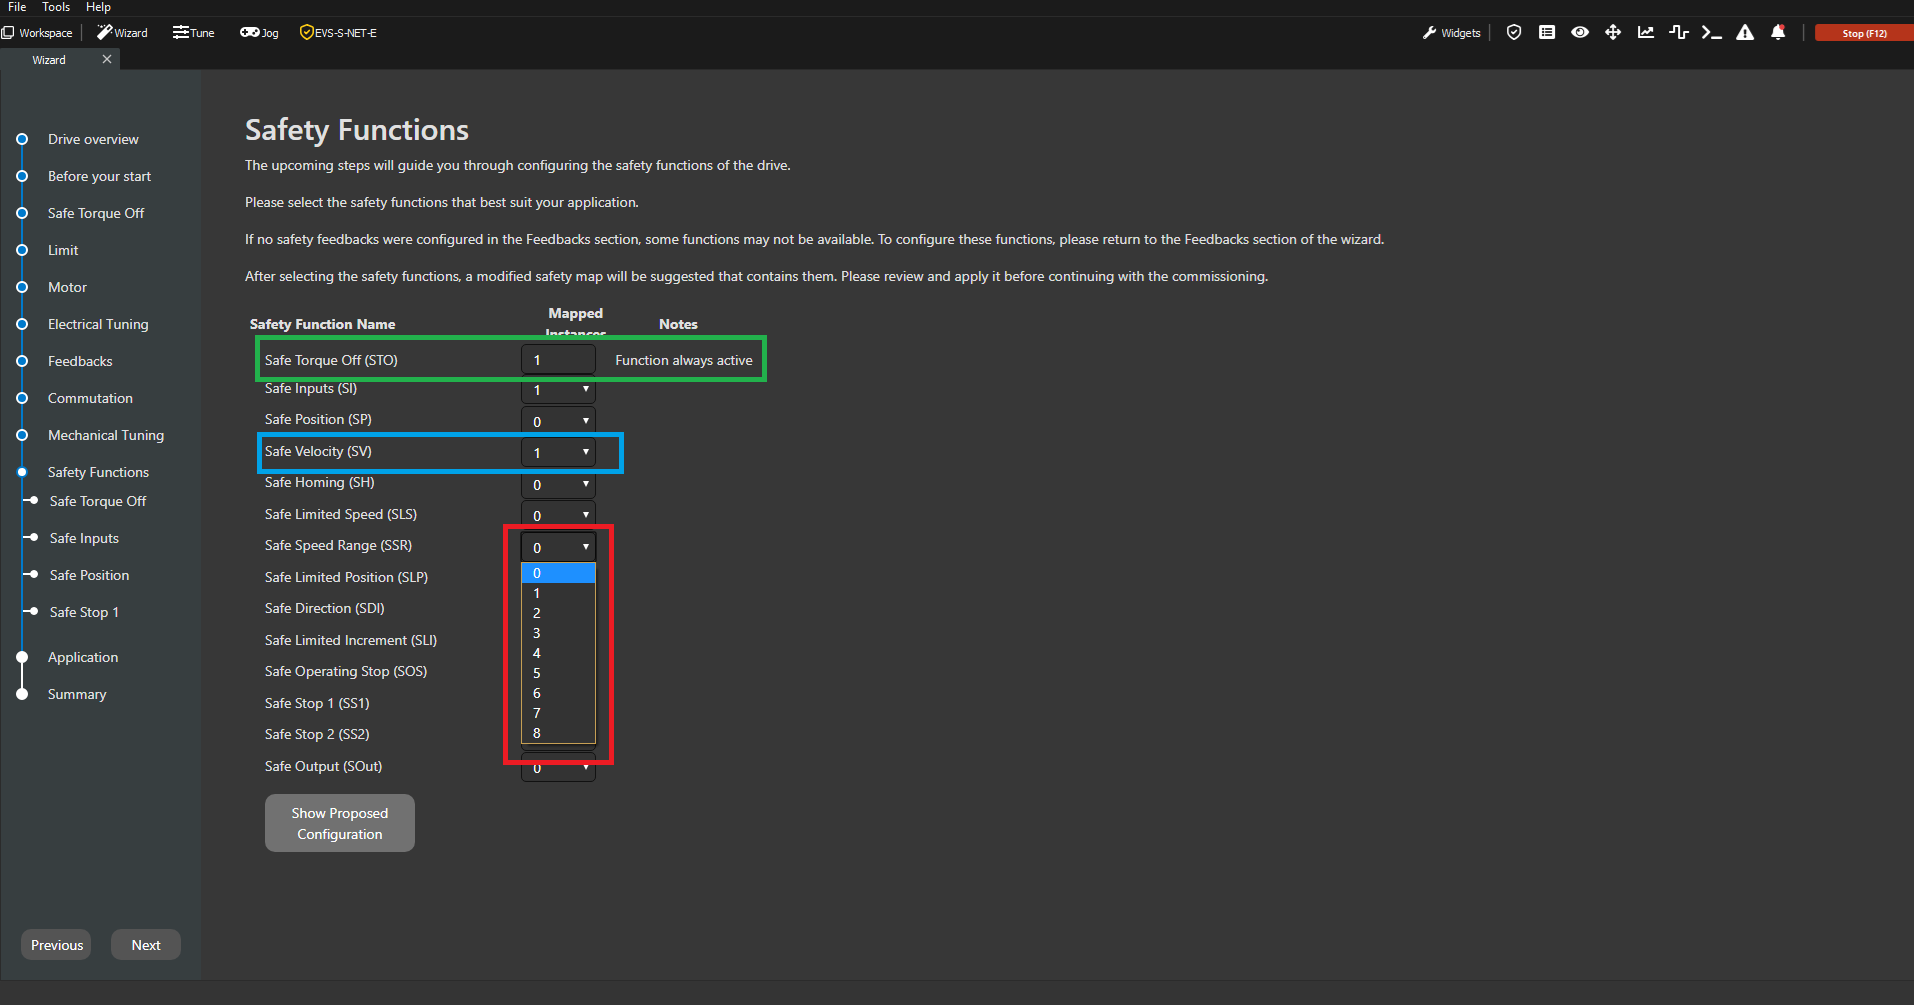Expand the Safe Position (SP) dropdown
1914x1005 pixels.
click(558, 421)
